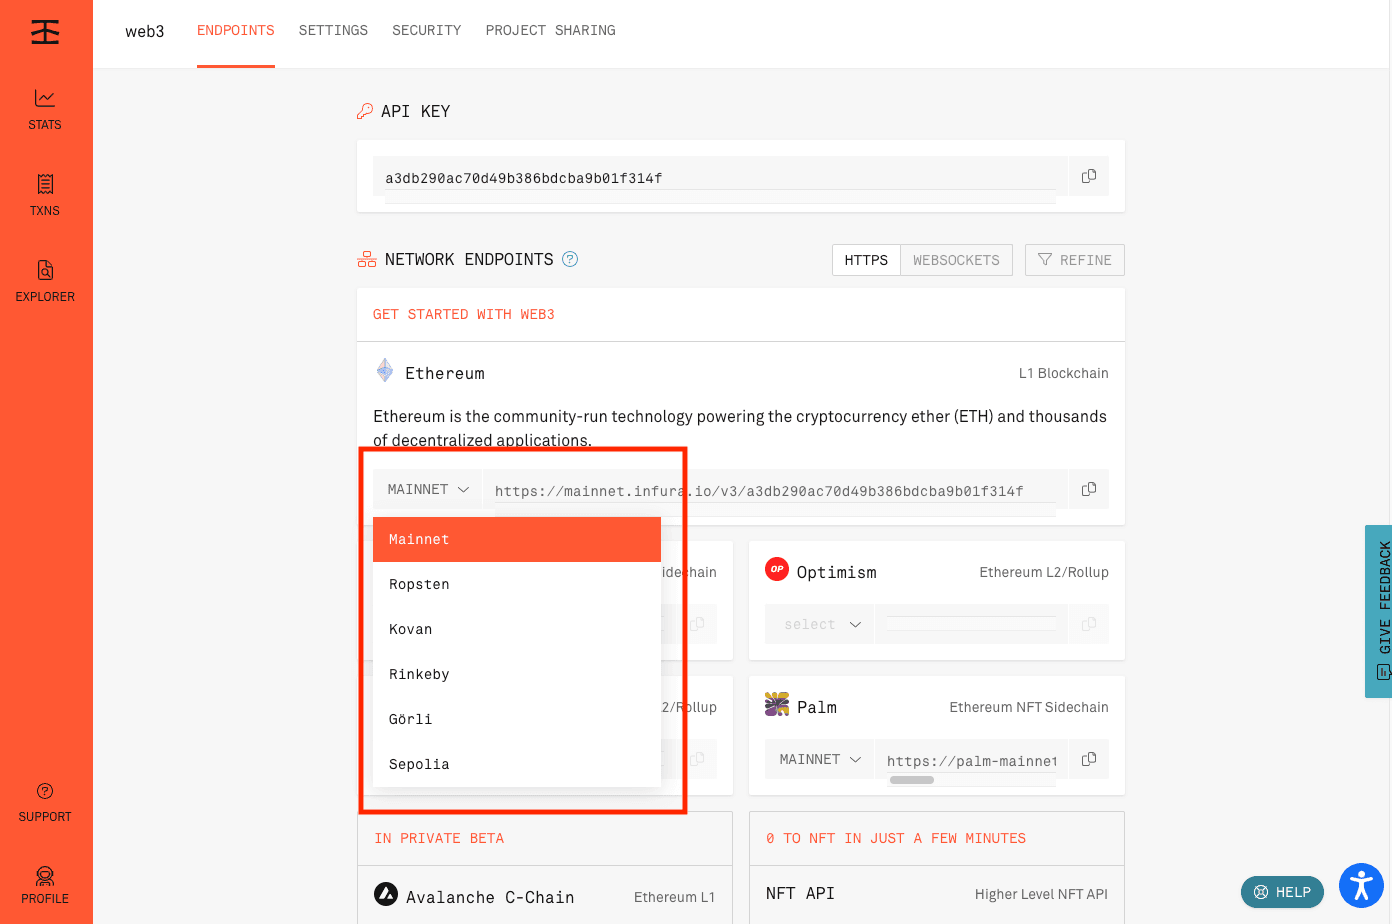Choose Sepolia from the network list
Viewport: 1392px width, 924px height.
click(x=517, y=764)
